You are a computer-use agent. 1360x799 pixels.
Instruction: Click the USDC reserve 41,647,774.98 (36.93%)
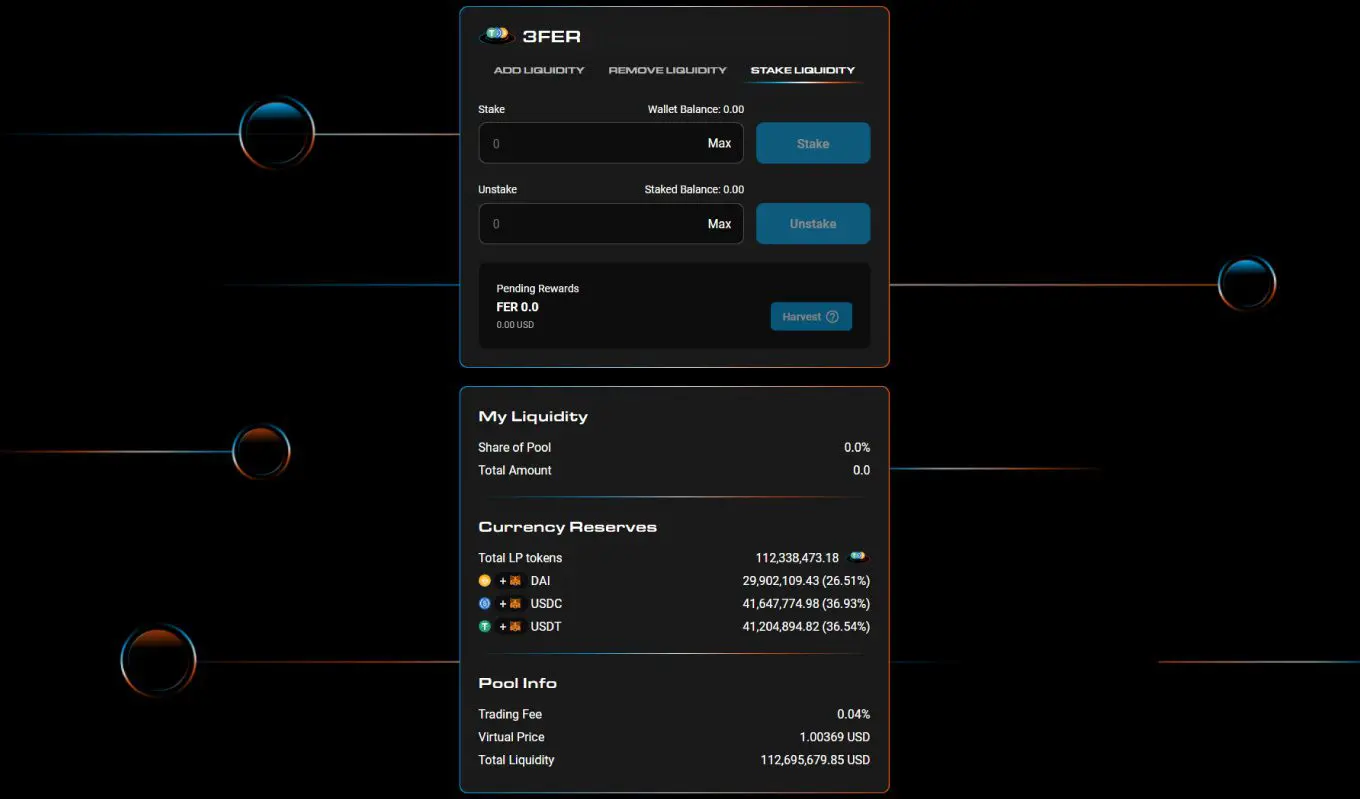pos(806,604)
